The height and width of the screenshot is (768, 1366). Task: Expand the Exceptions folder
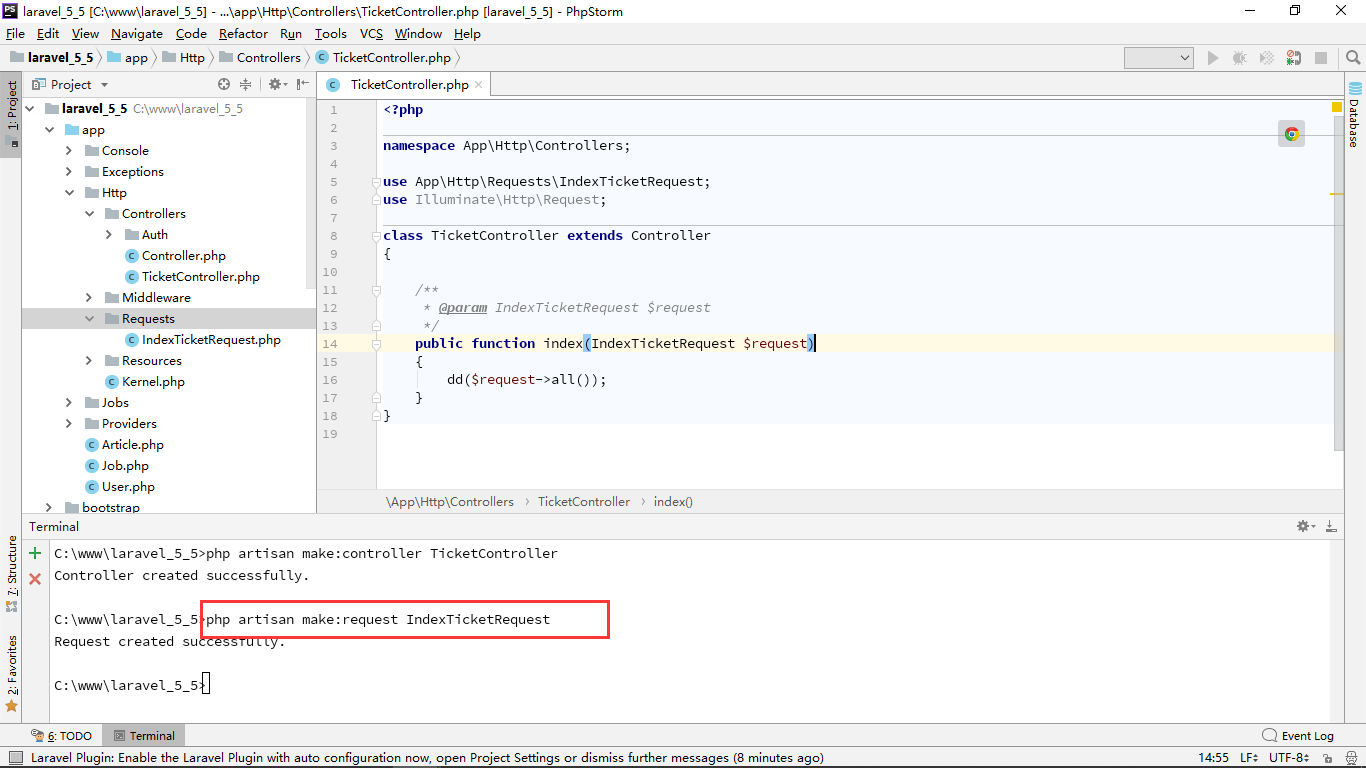coord(69,172)
